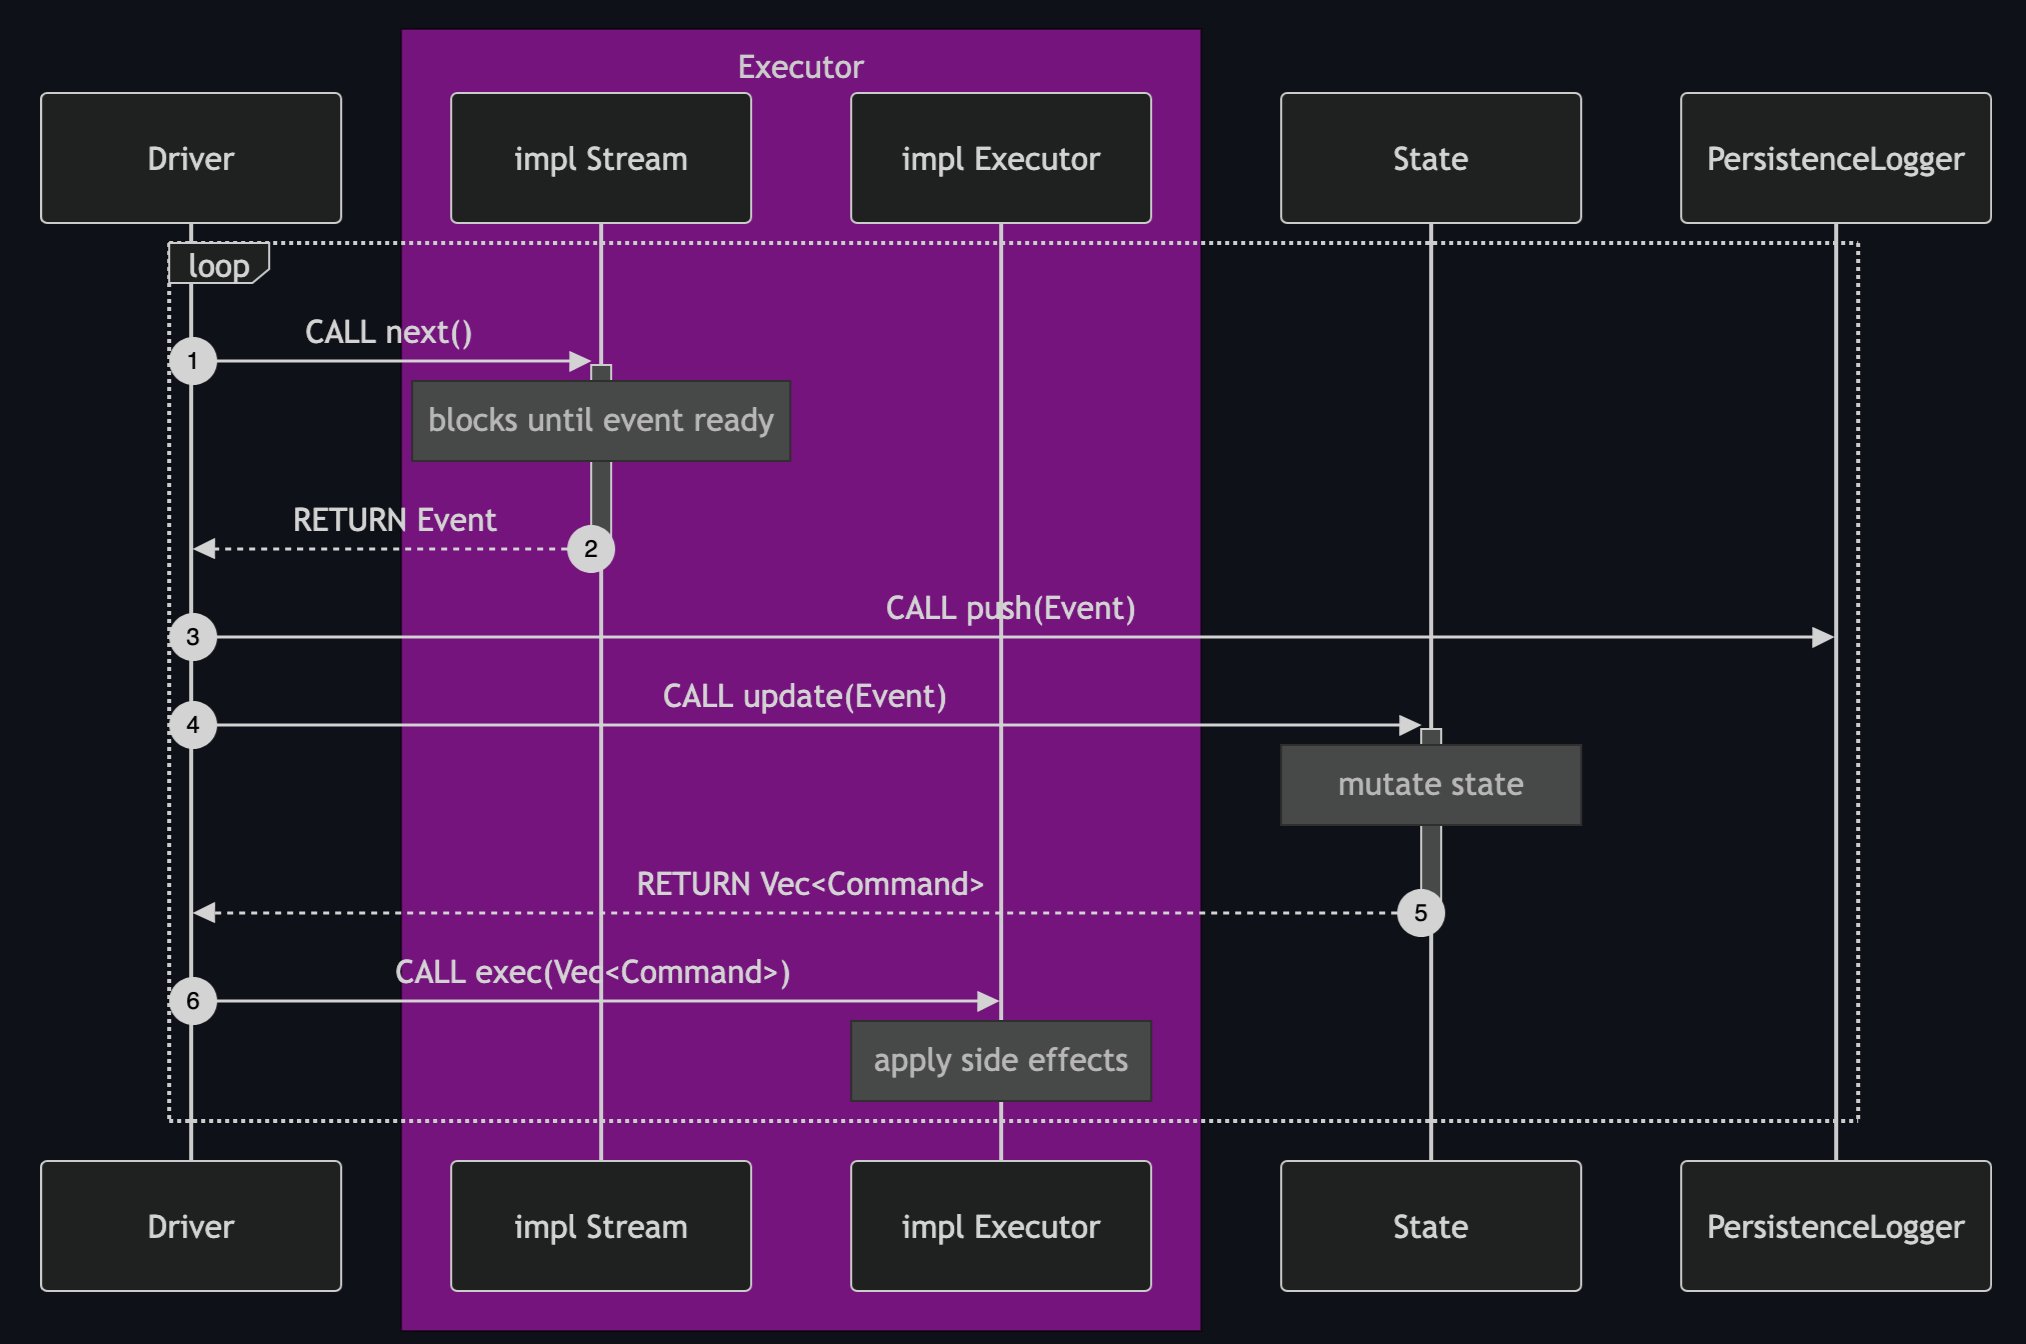Select the mutate state note box
The height and width of the screenshot is (1344, 2026).
[1430, 784]
